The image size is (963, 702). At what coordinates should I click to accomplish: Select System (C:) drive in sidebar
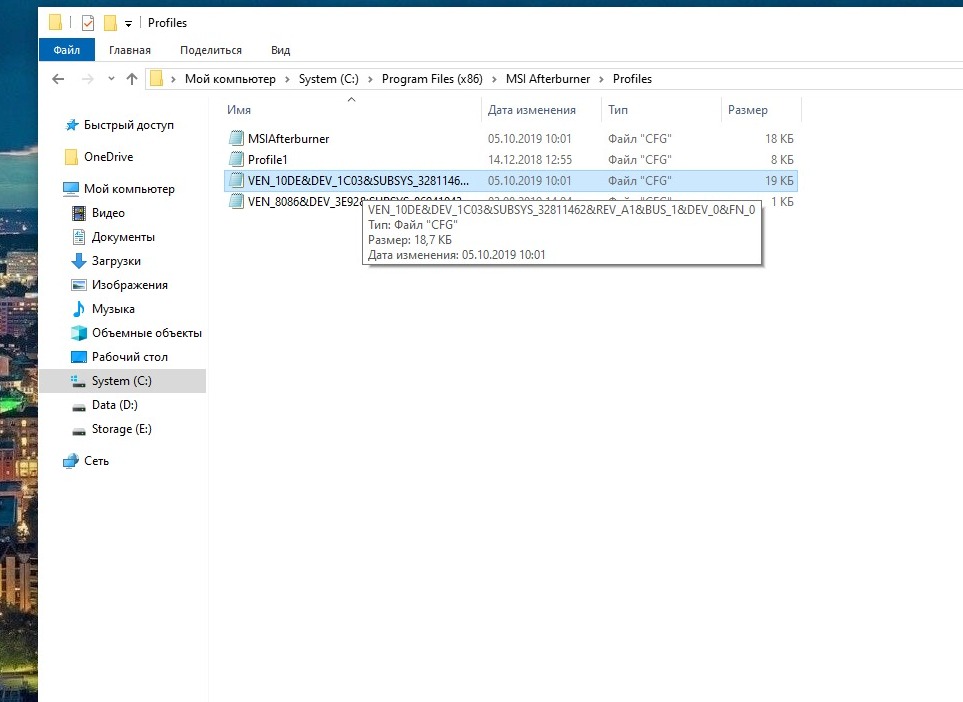122,381
